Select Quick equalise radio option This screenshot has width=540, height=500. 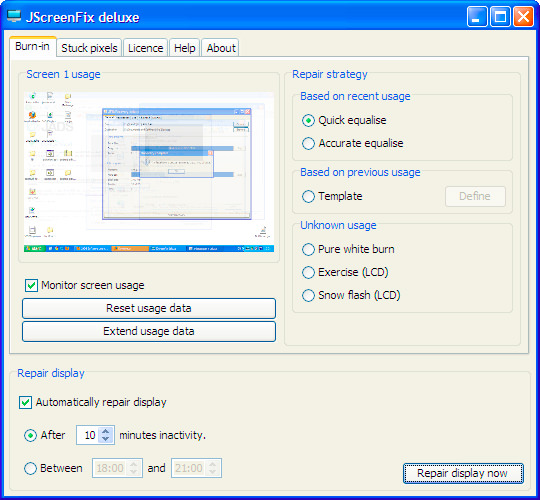[308, 121]
